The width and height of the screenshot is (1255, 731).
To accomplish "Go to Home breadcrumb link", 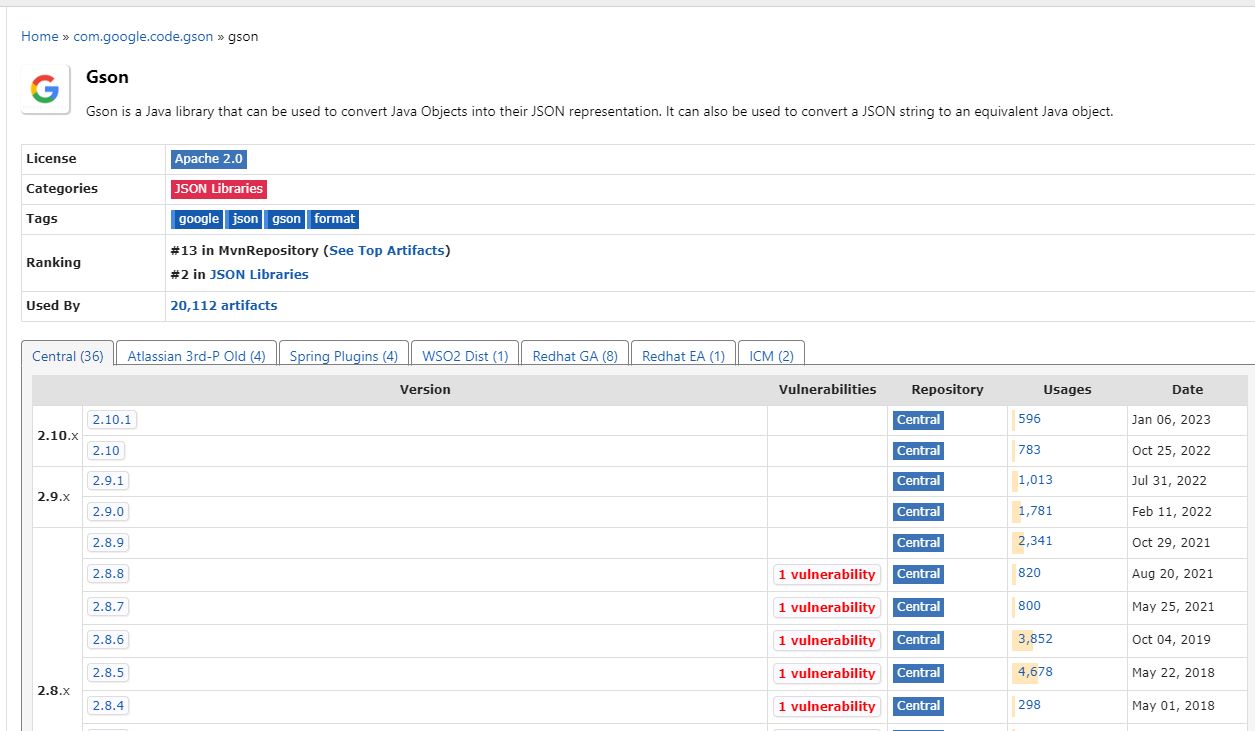I will point(40,36).
